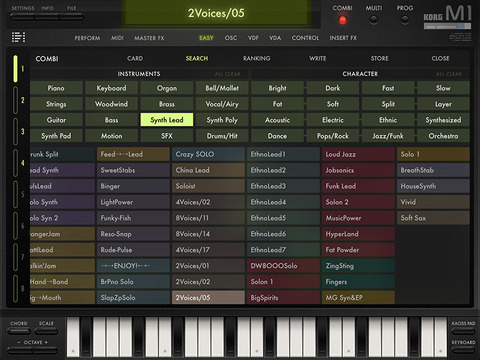Load the SlapZpSolo preset
This screenshot has width=480, height=360.
[x=133, y=298]
